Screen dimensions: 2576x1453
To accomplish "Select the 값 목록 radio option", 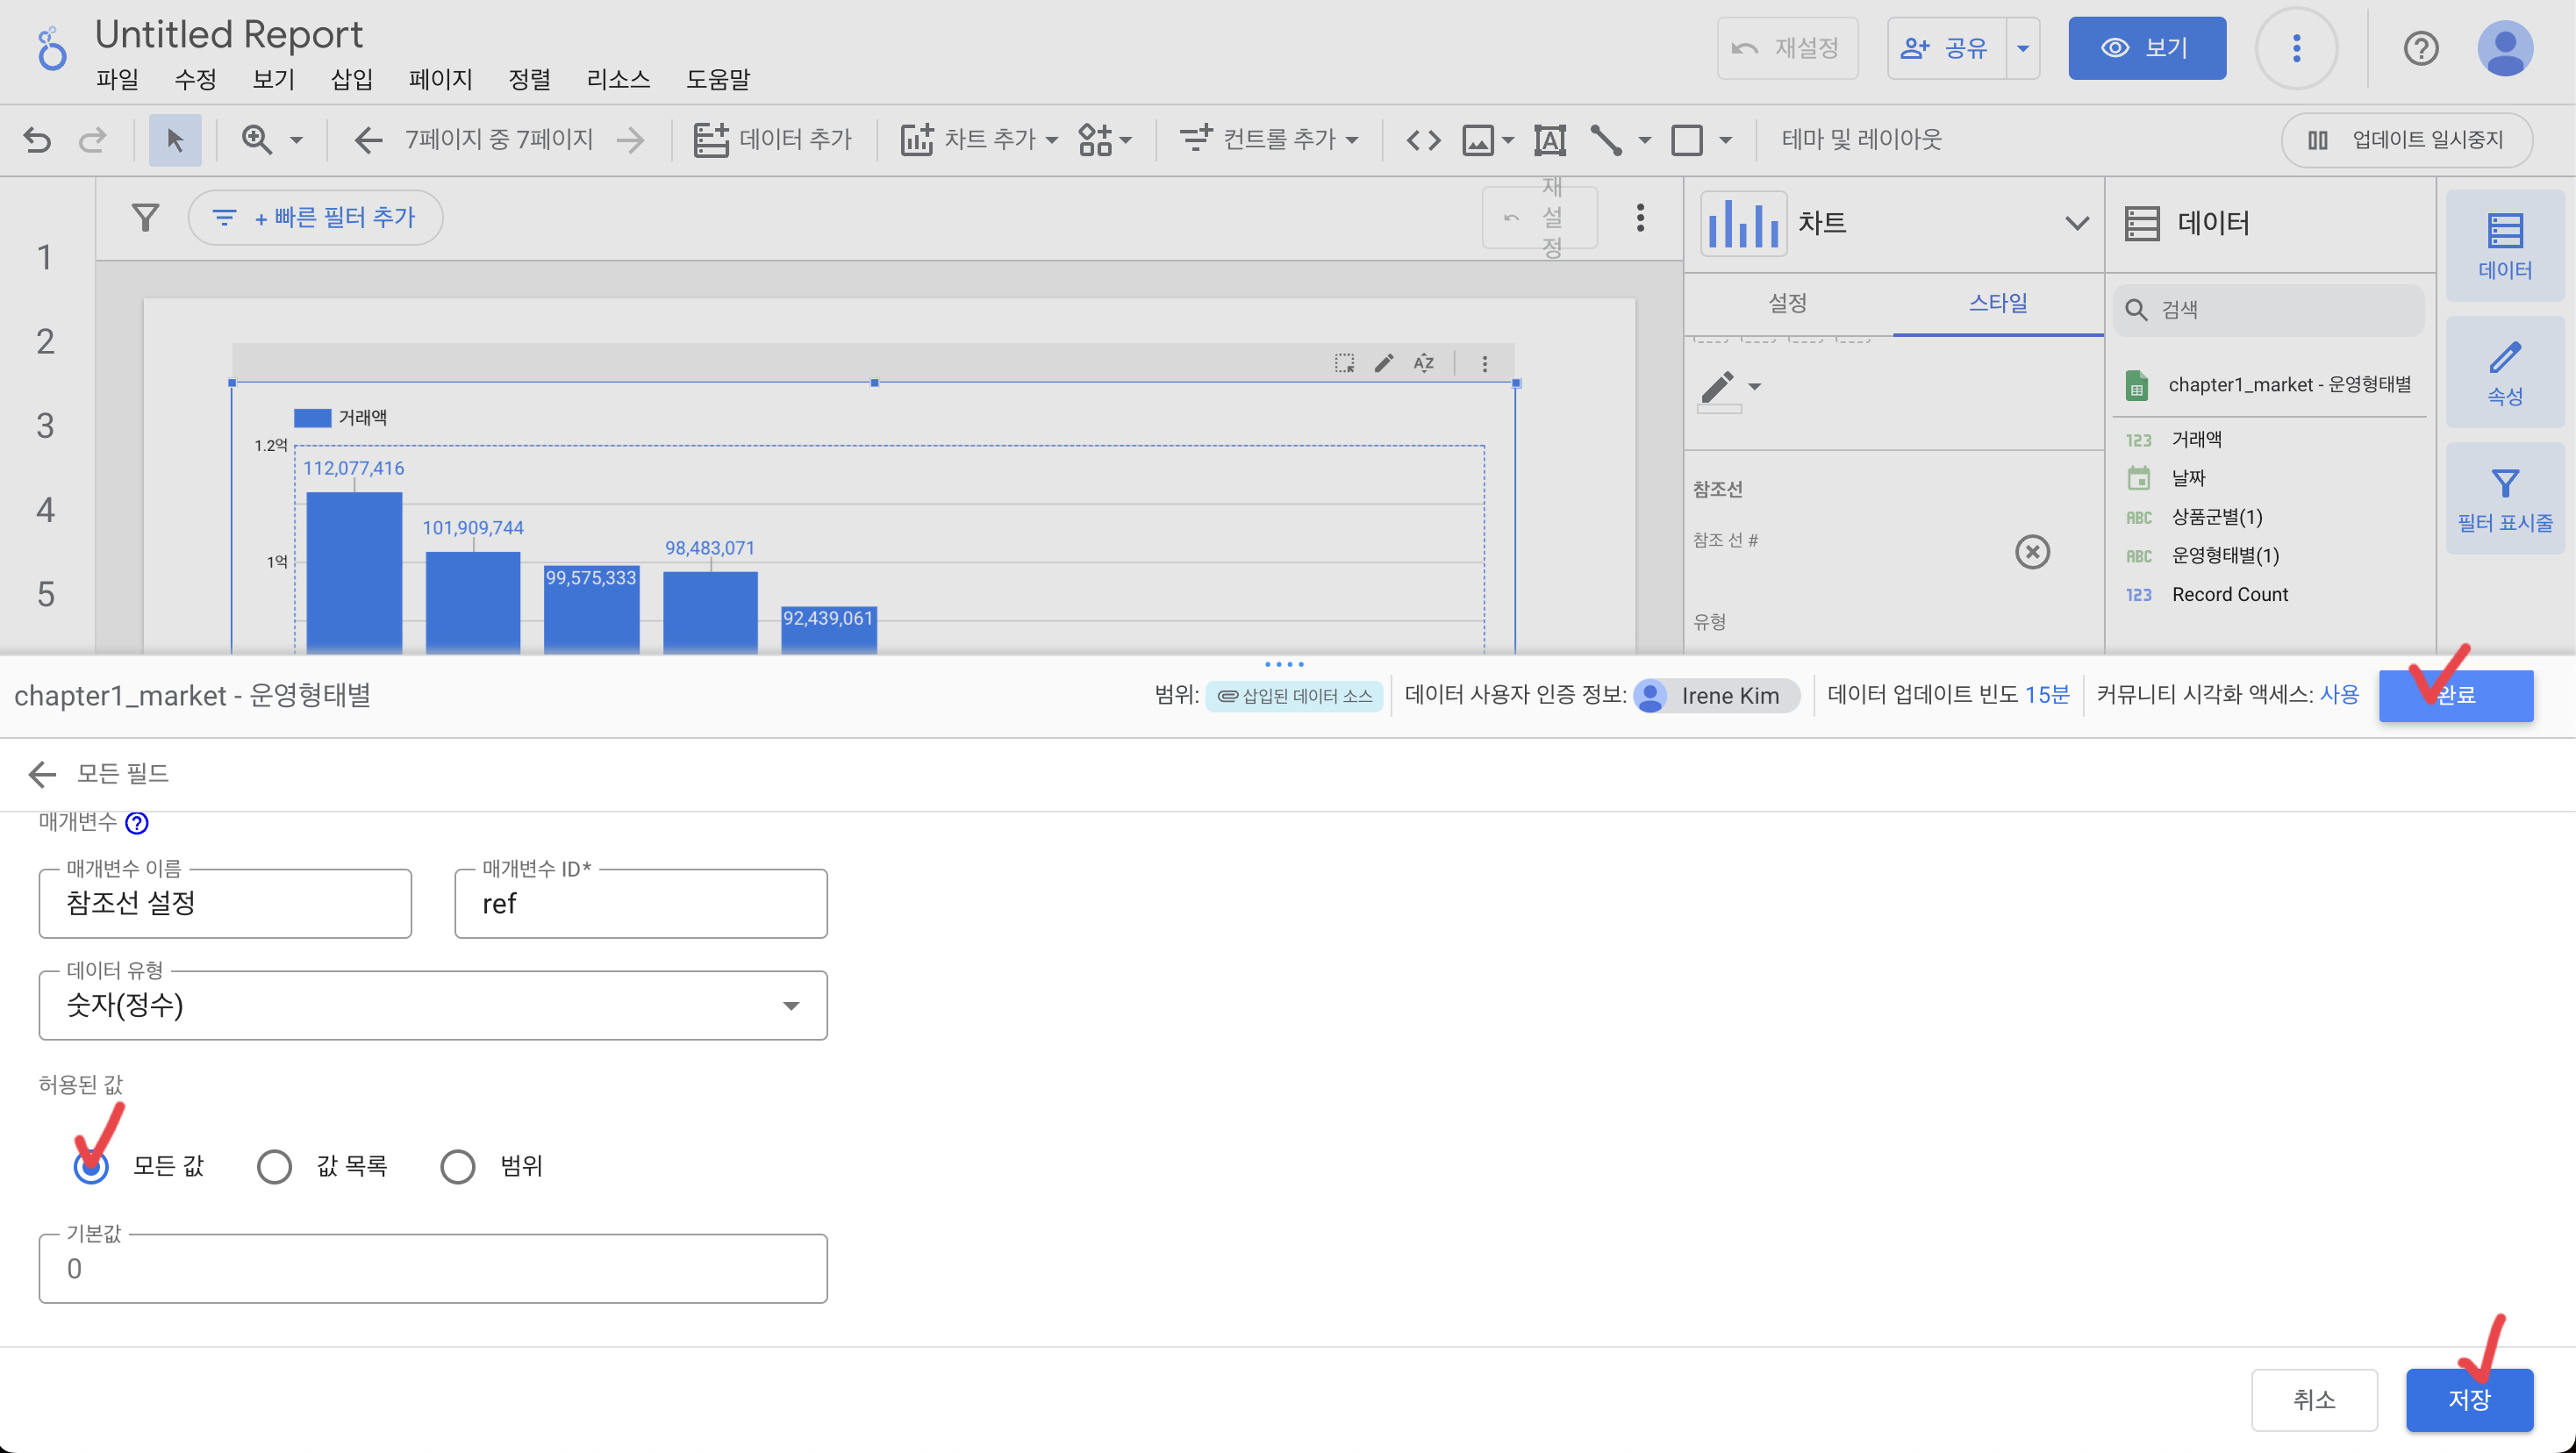I will (x=274, y=1166).
